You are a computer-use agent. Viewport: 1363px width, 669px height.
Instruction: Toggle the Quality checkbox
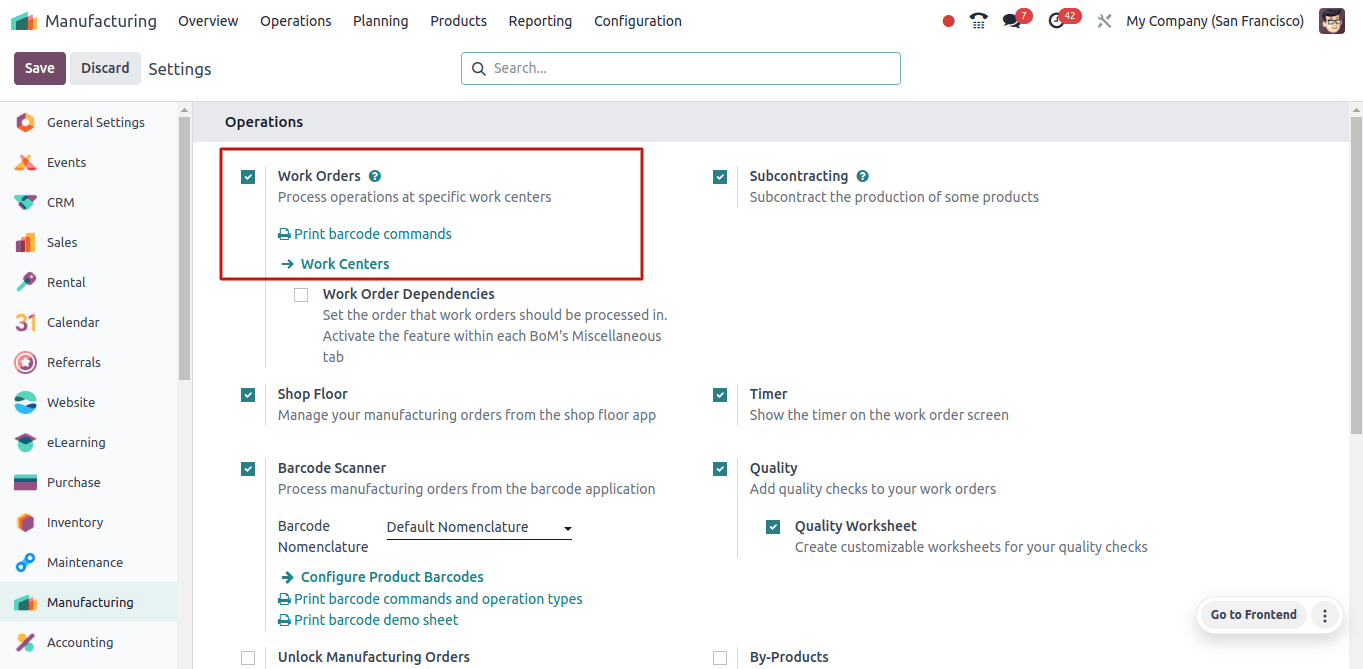[720, 469]
